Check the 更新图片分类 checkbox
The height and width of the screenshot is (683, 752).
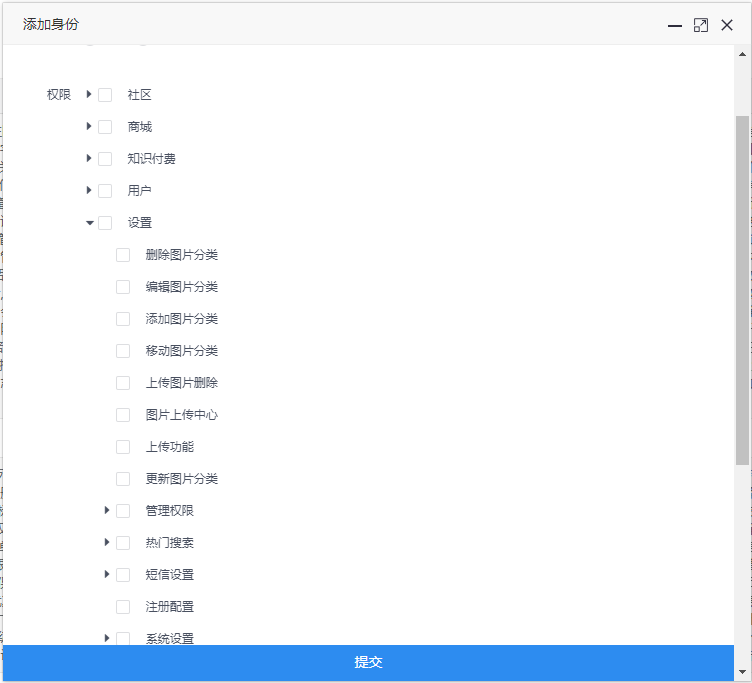click(123, 479)
